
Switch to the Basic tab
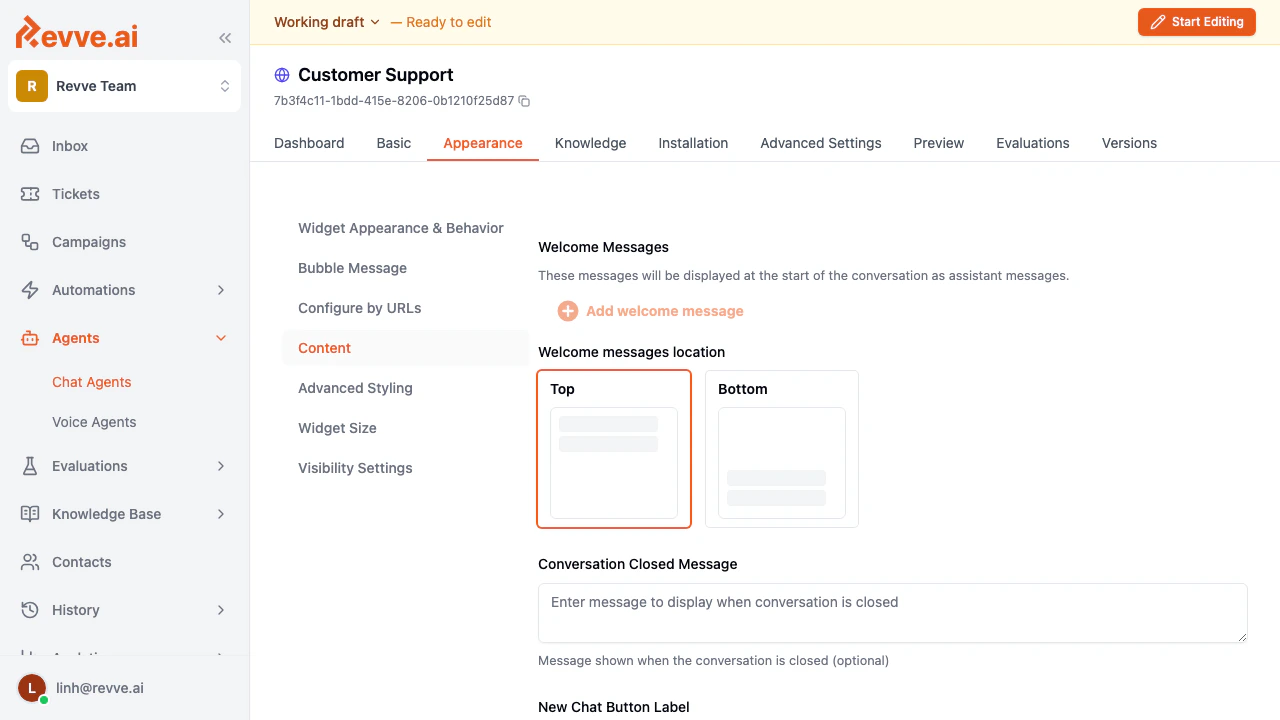[394, 143]
